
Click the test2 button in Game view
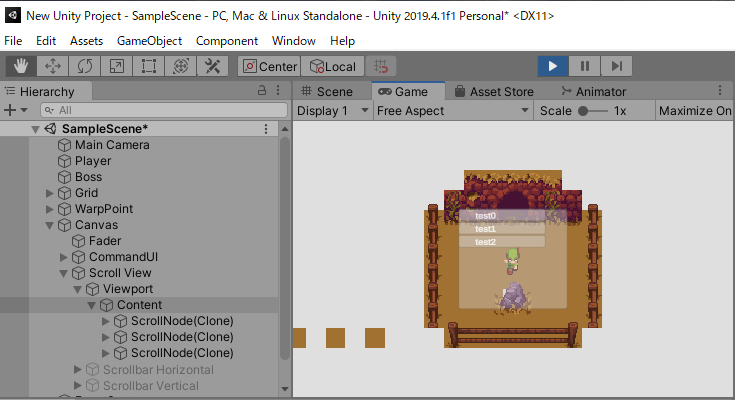point(502,242)
